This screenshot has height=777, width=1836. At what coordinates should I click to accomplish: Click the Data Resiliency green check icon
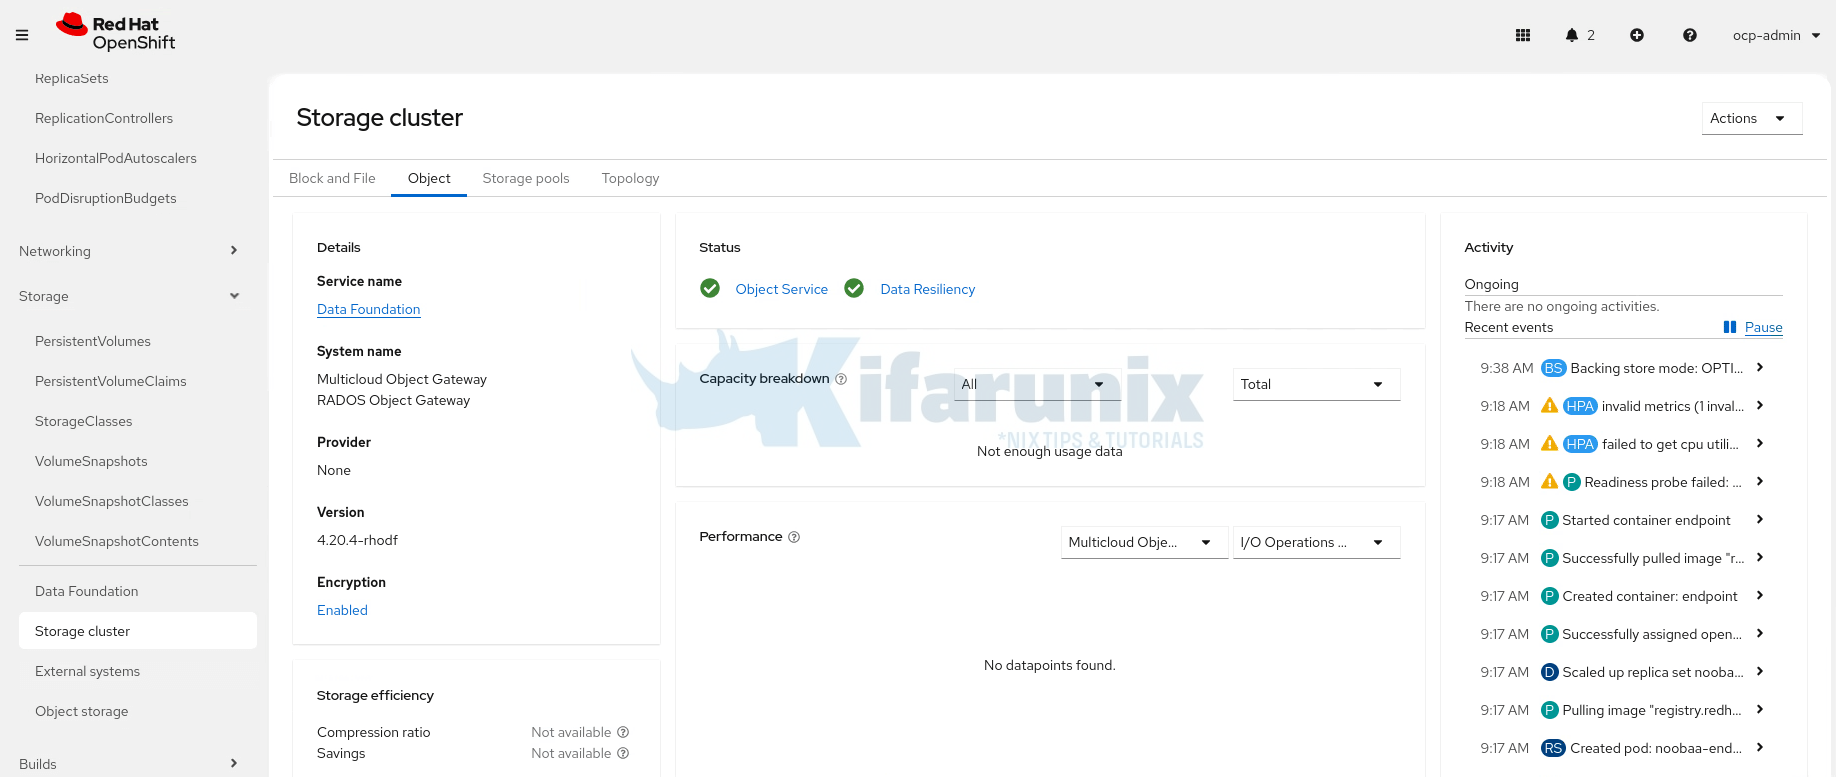point(854,289)
